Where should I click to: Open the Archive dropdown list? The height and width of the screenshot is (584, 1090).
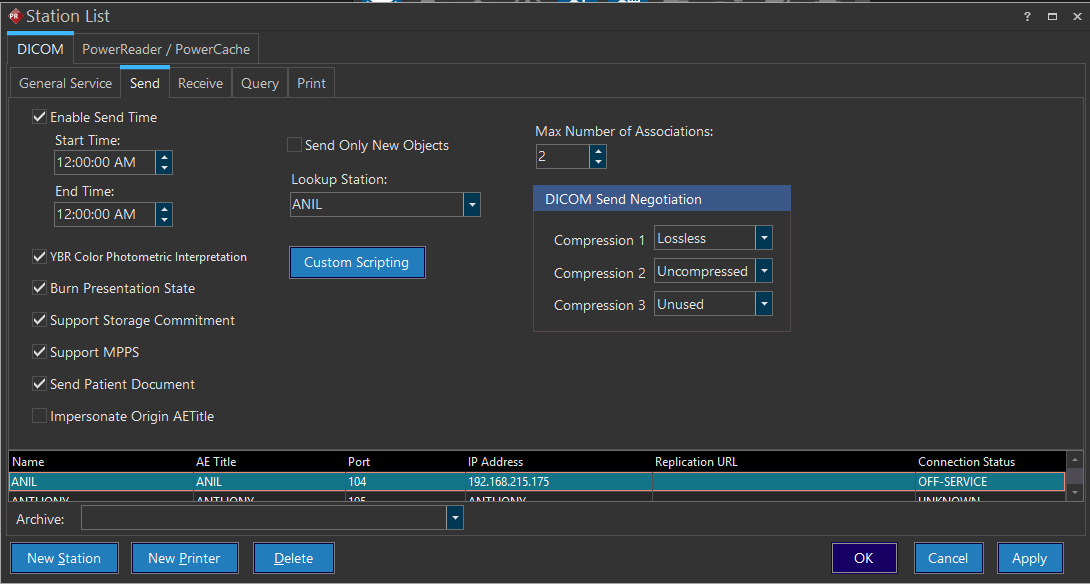coord(455,518)
